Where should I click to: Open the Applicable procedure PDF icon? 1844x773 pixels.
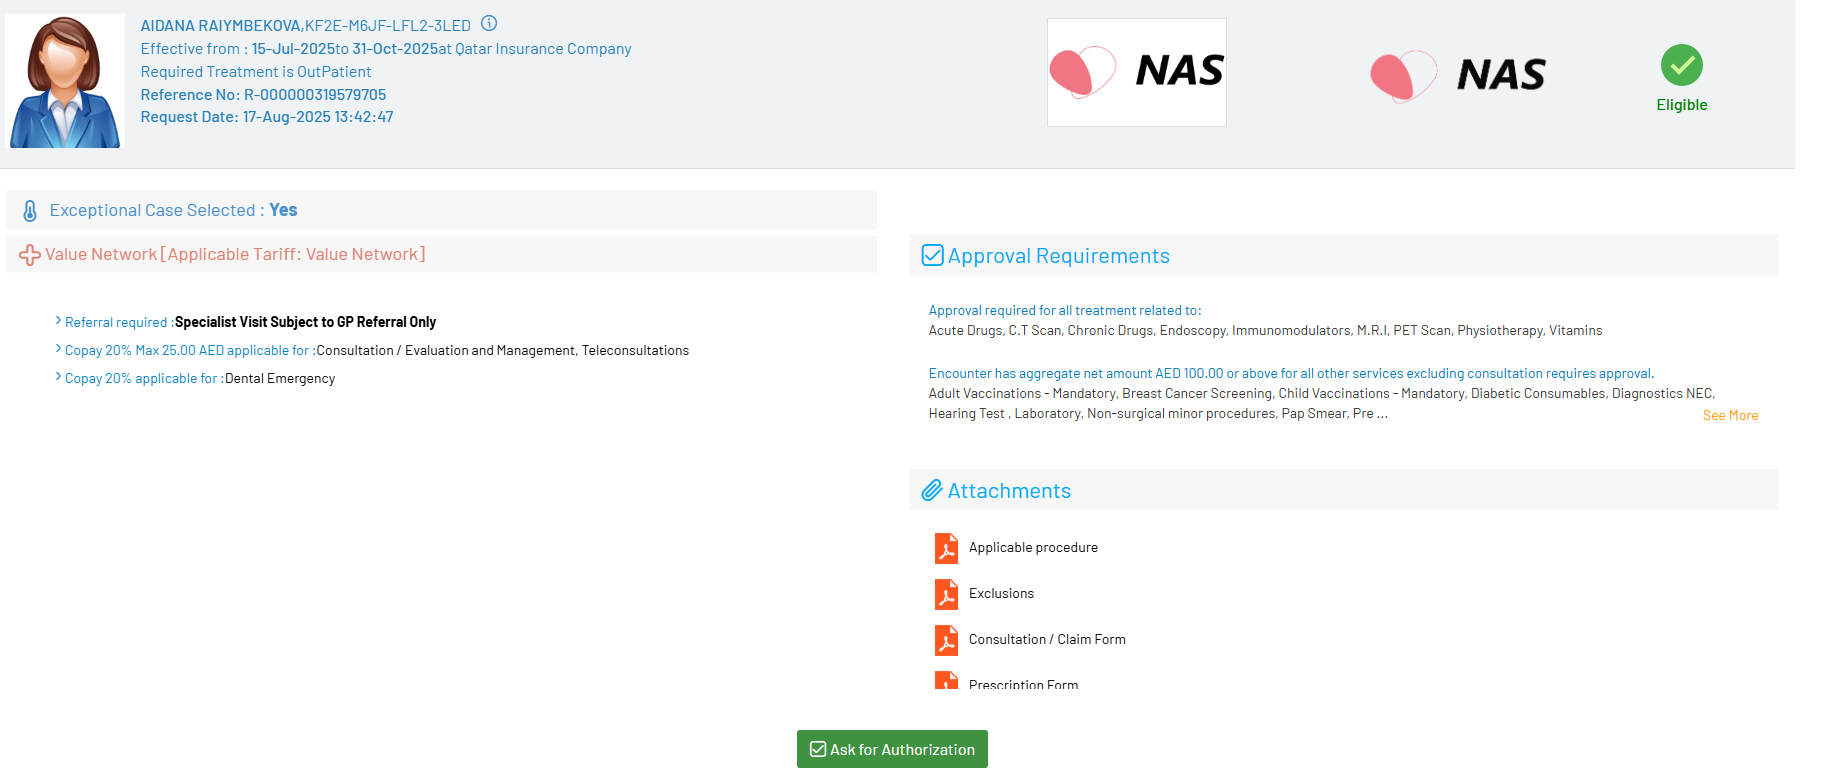coord(946,548)
